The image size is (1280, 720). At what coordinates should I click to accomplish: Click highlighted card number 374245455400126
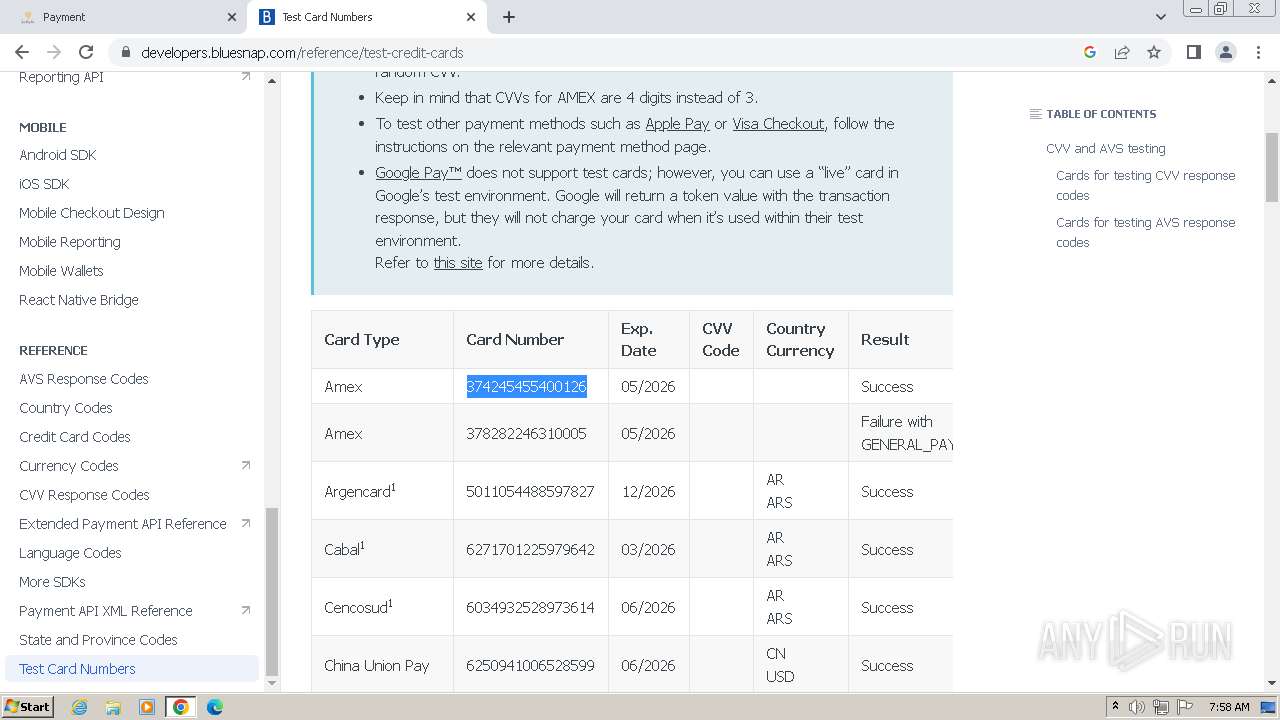point(526,387)
